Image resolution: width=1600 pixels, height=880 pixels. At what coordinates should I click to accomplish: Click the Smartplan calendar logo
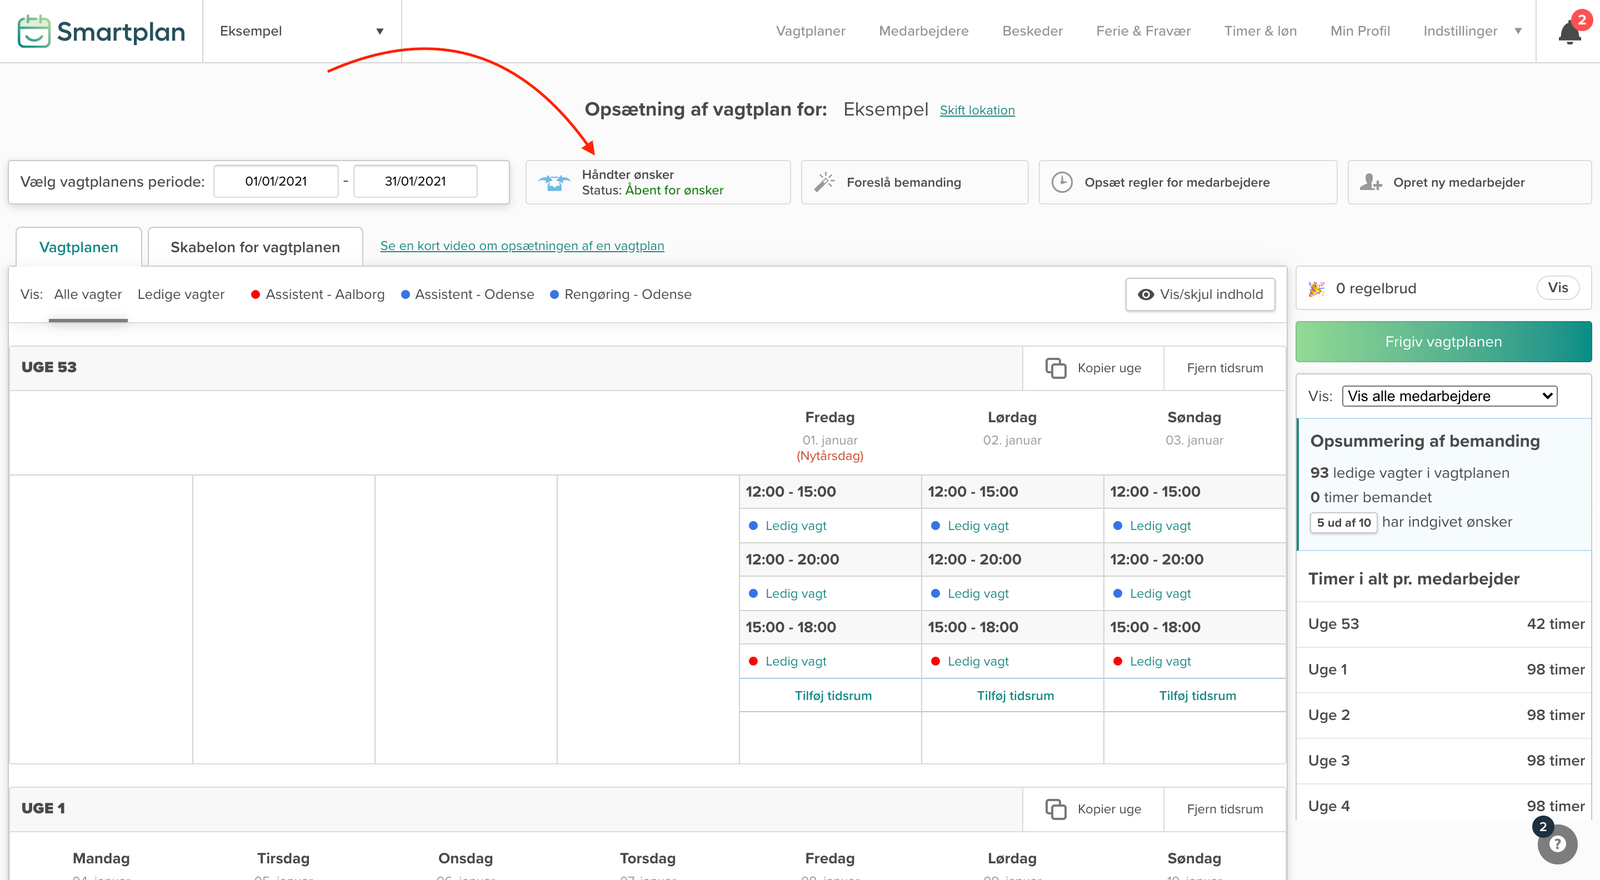point(34,31)
